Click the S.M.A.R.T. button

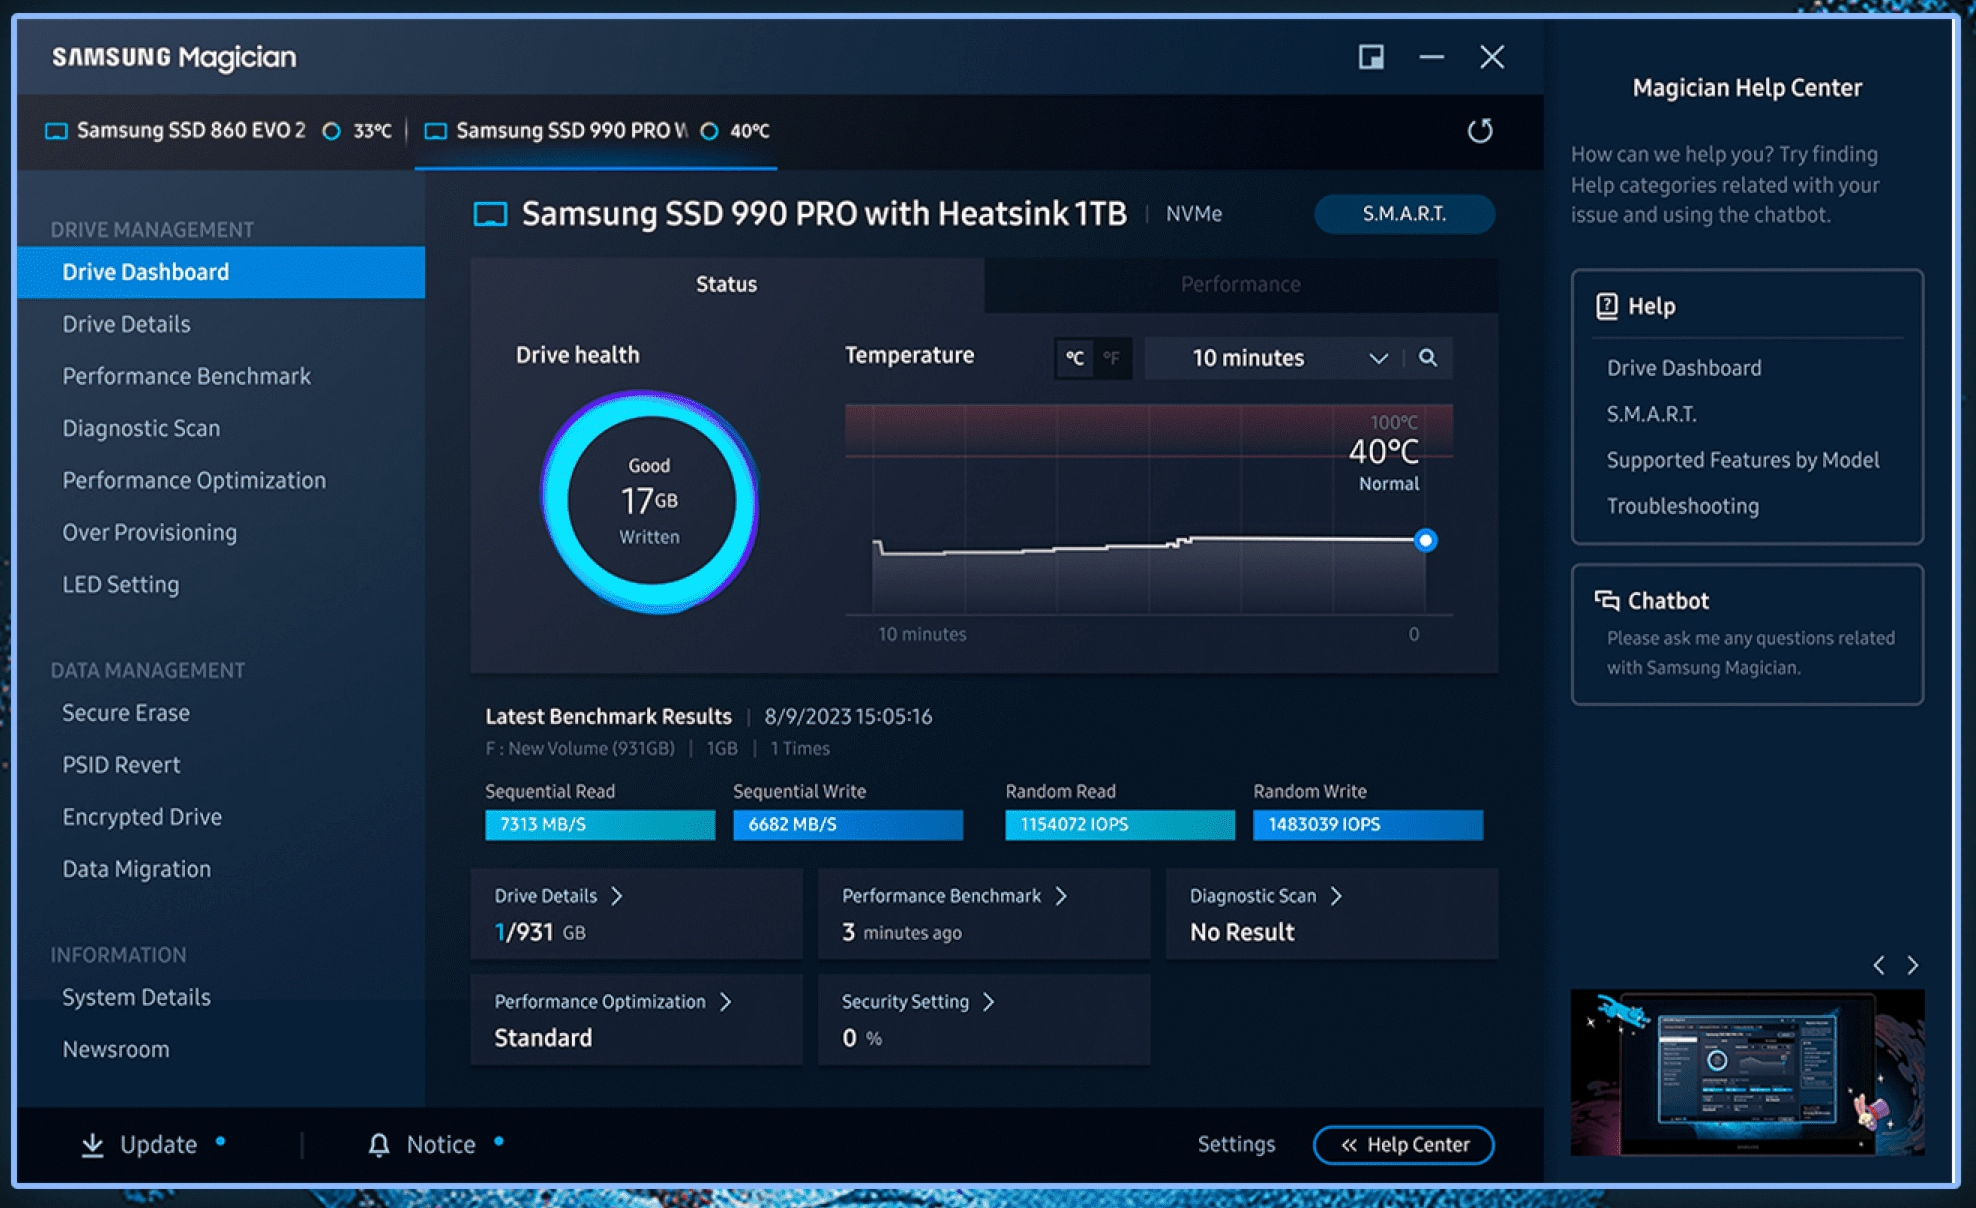click(x=1404, y=213)
